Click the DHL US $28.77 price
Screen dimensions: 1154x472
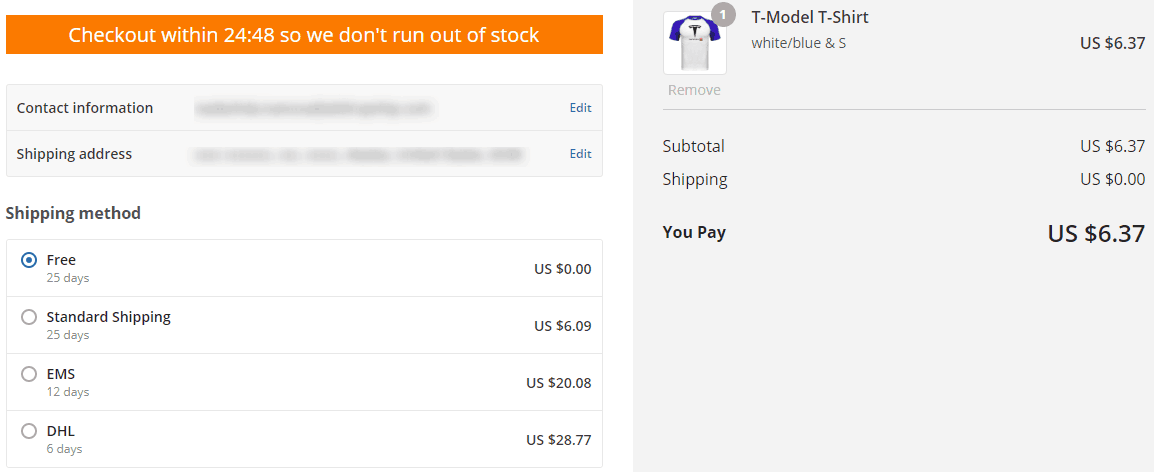[559, 440]
